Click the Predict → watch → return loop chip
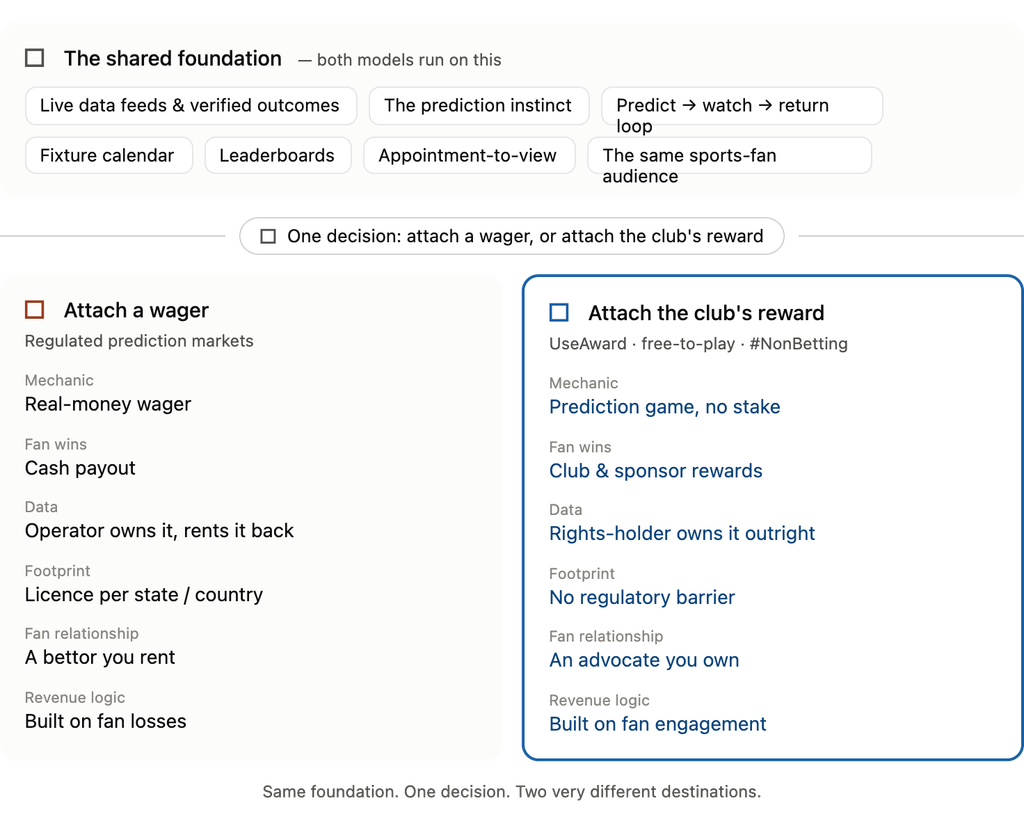The width and height of the screenshot is (1024, 824). tap(742, 106)
